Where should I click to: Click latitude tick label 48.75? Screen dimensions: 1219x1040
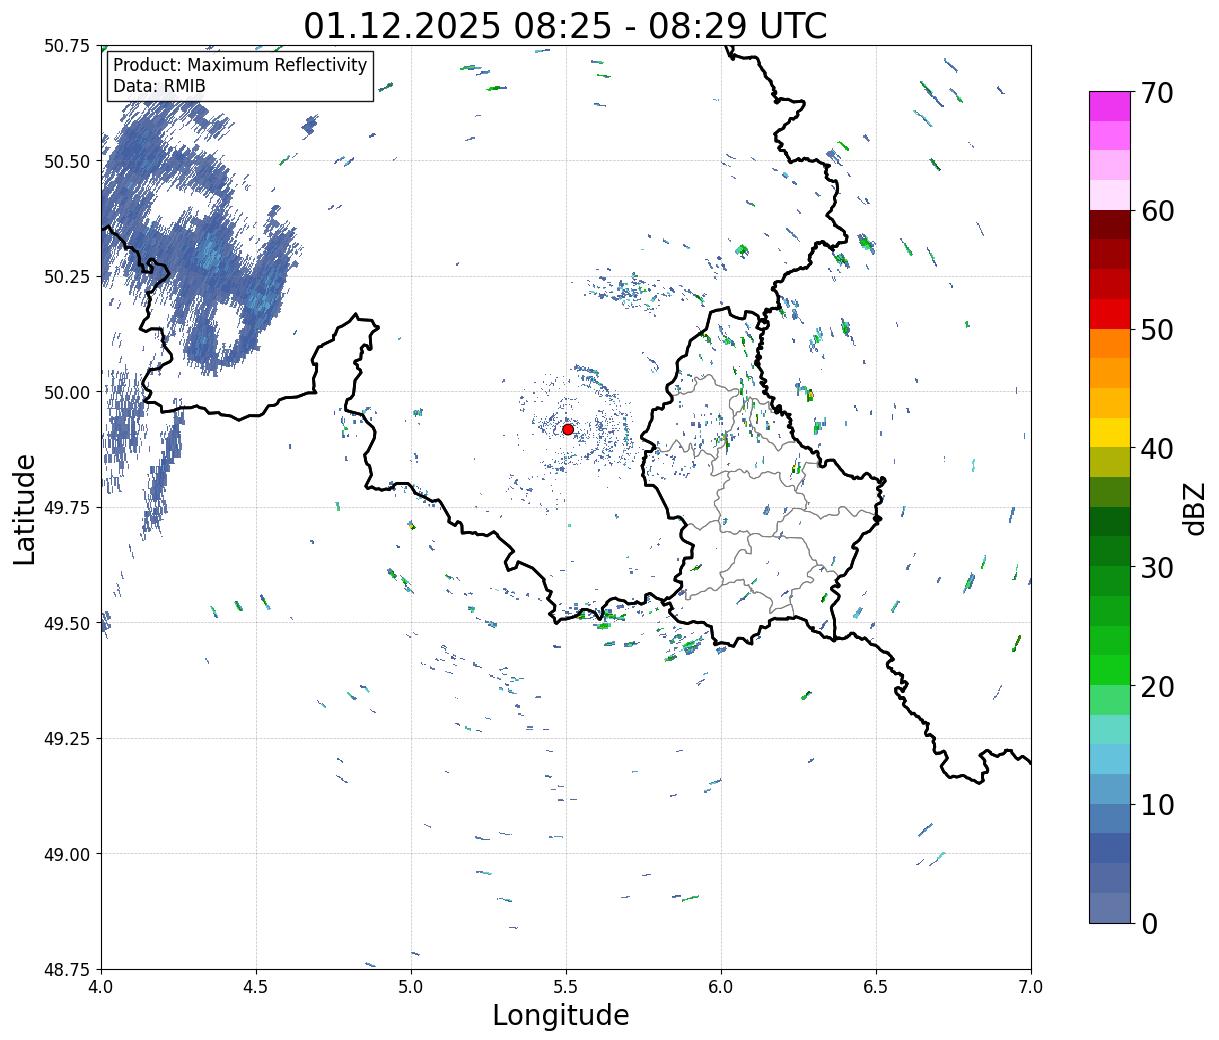pyautogui.click(x=67, y=969)
